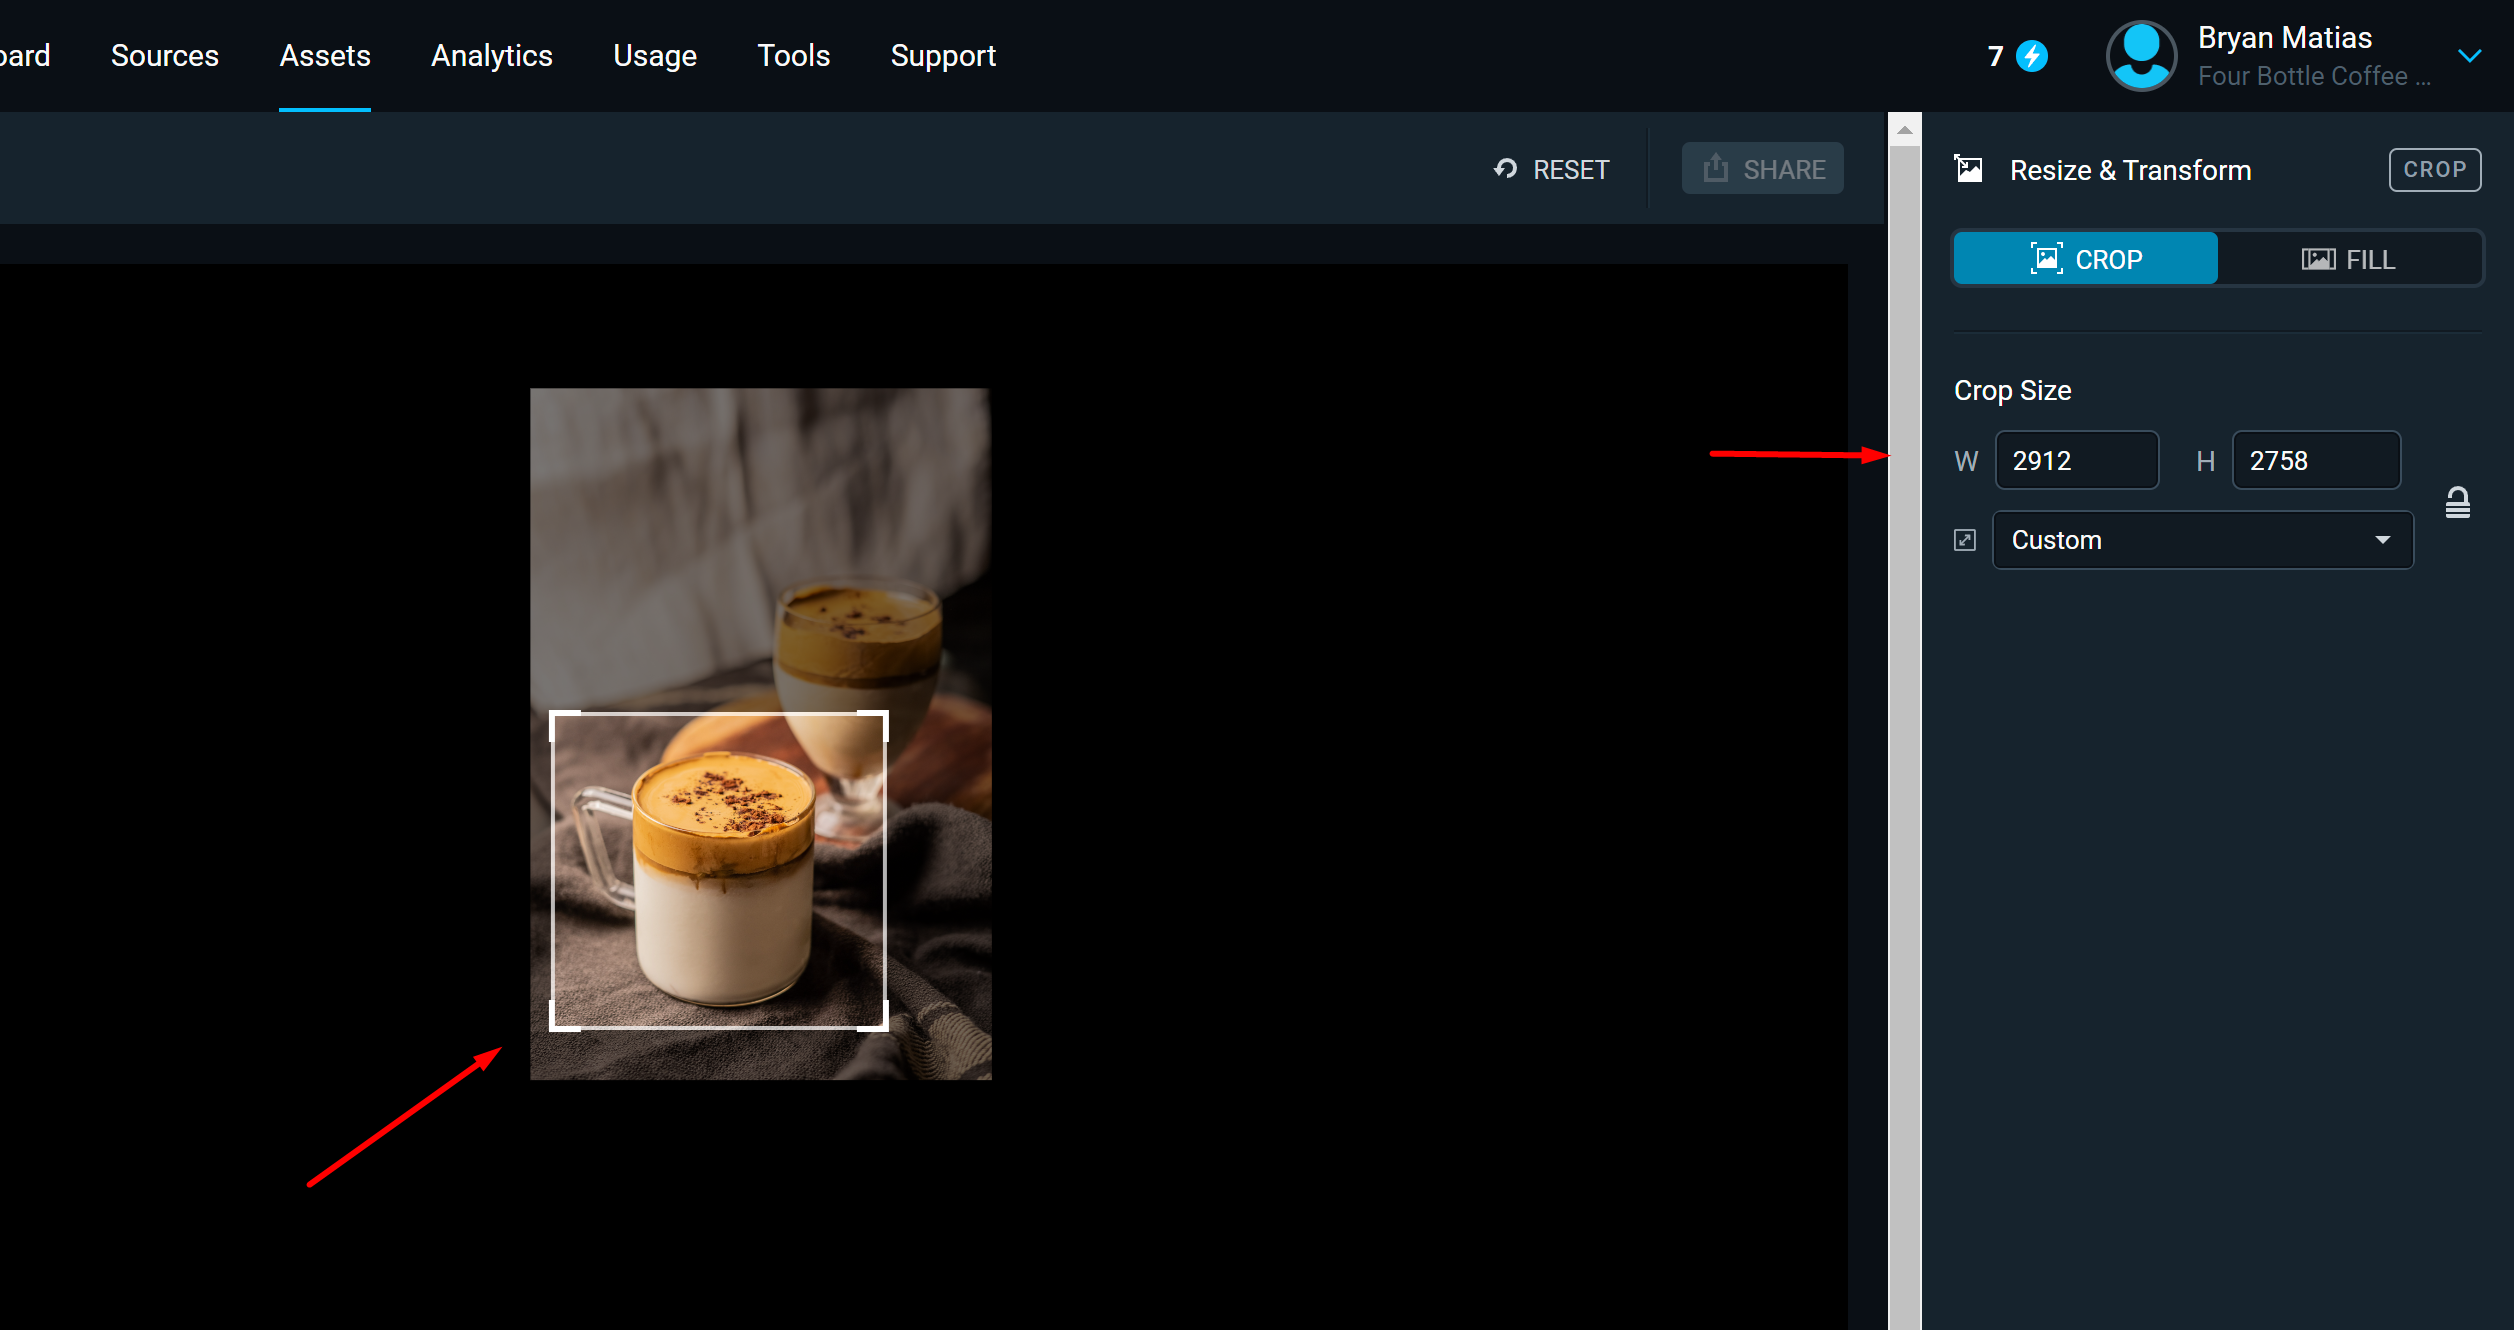Click the SHARE button
This screenshot has height=1330, width=2514.
click(1763, 168)
